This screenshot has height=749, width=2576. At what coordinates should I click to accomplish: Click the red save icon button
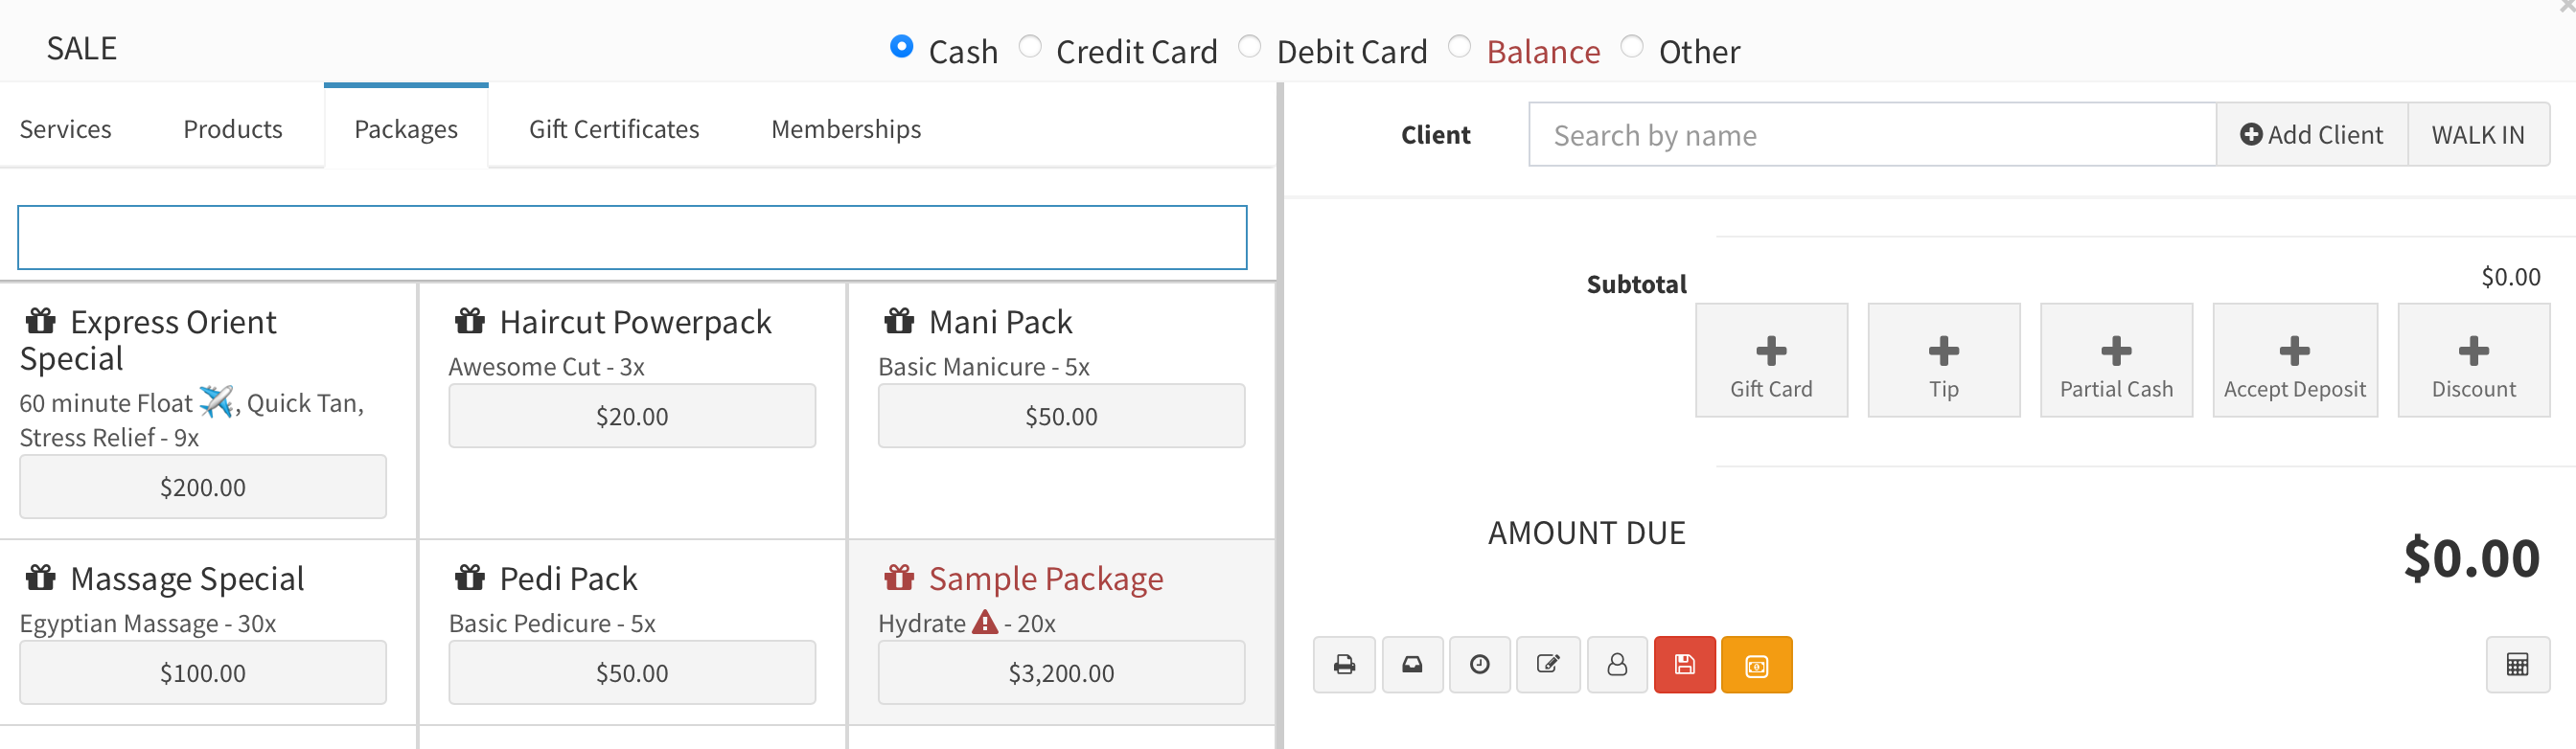click(1685, 665)
